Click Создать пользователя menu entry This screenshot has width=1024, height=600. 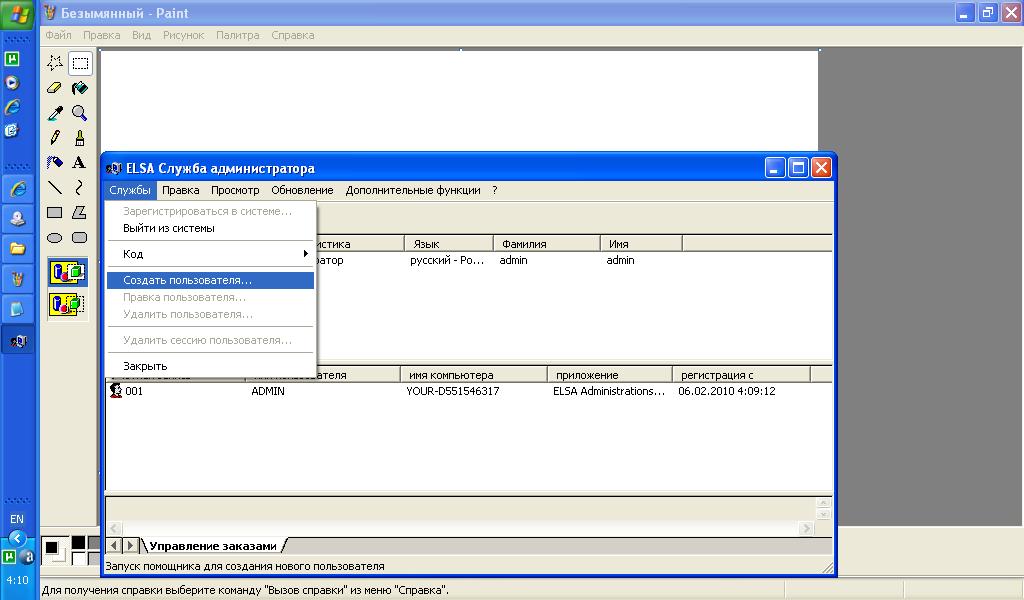point(187,280)
